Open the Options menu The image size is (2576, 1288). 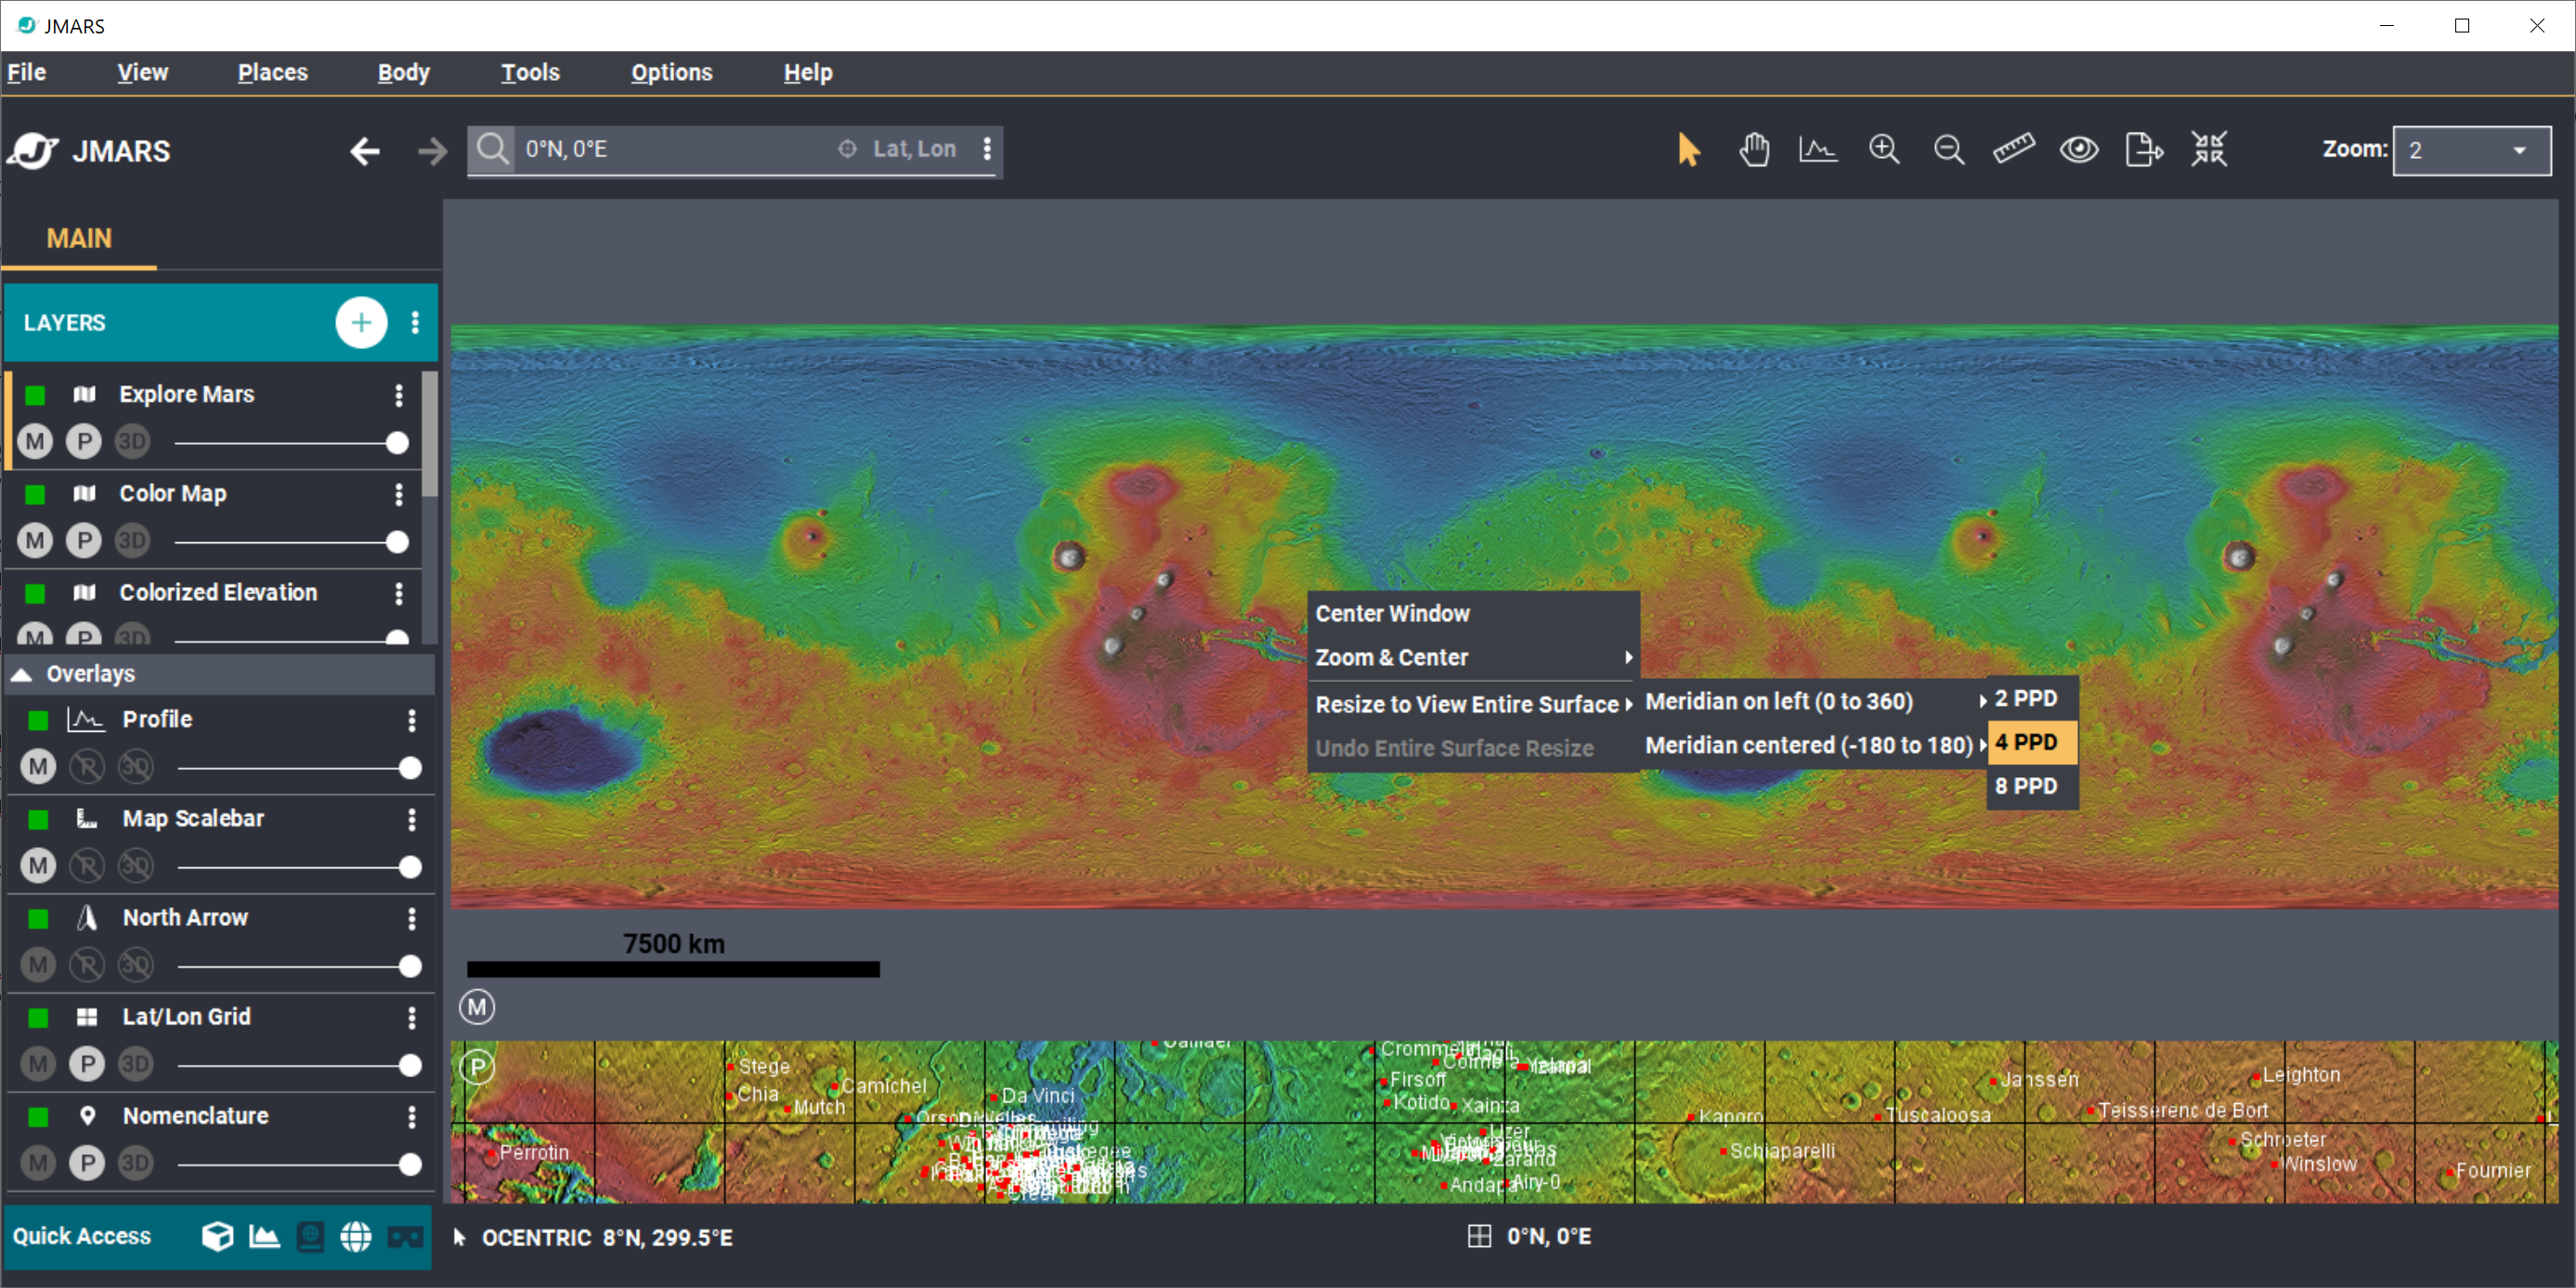[672, 72]
